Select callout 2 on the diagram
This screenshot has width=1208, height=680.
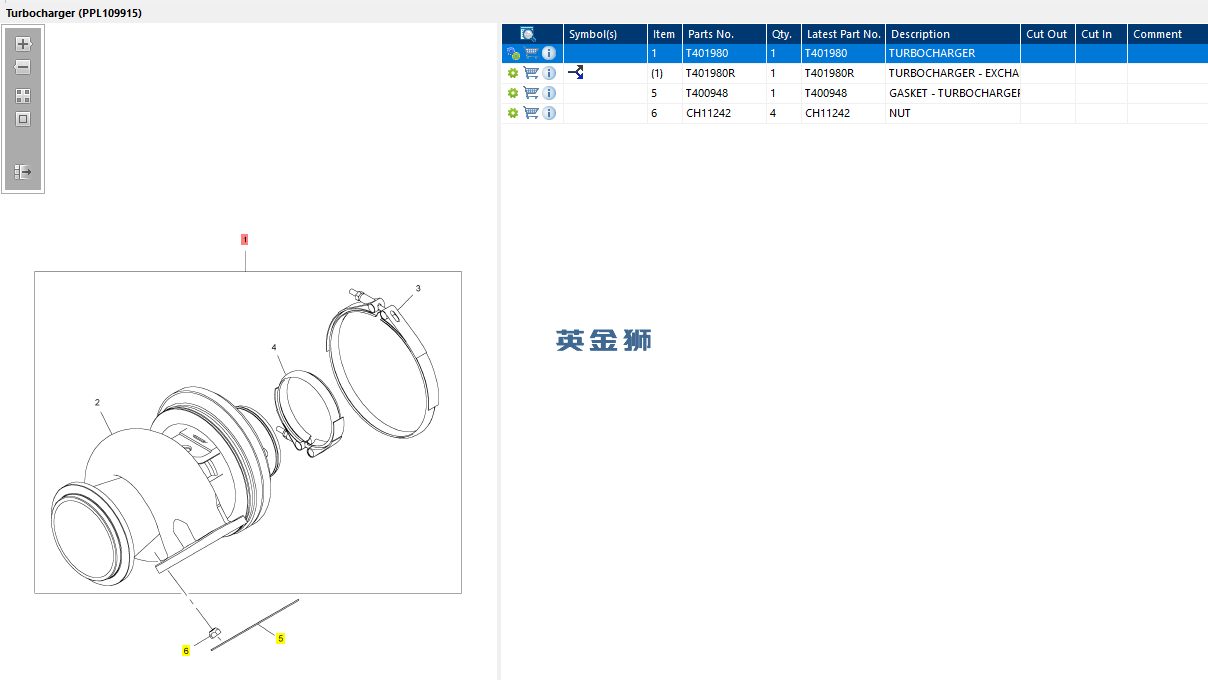pos(97,403)
